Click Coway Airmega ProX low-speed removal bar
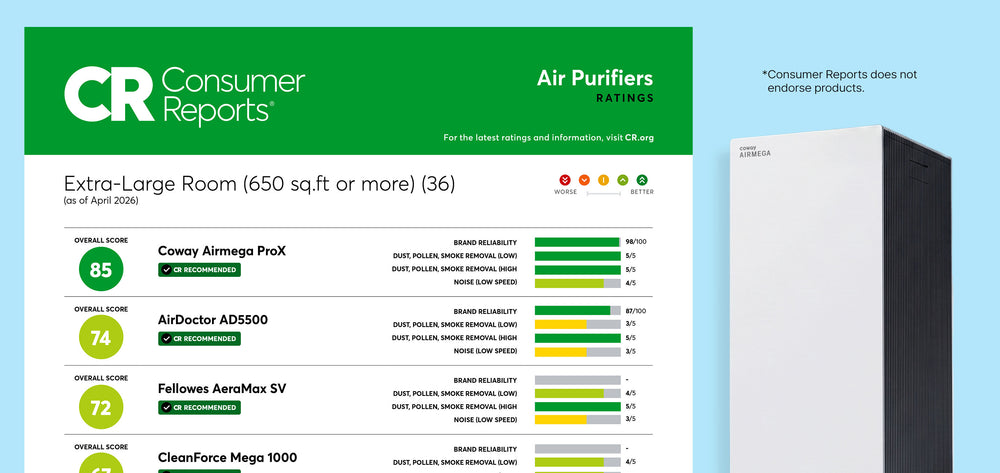1000x473 pixels. [578, 256]
